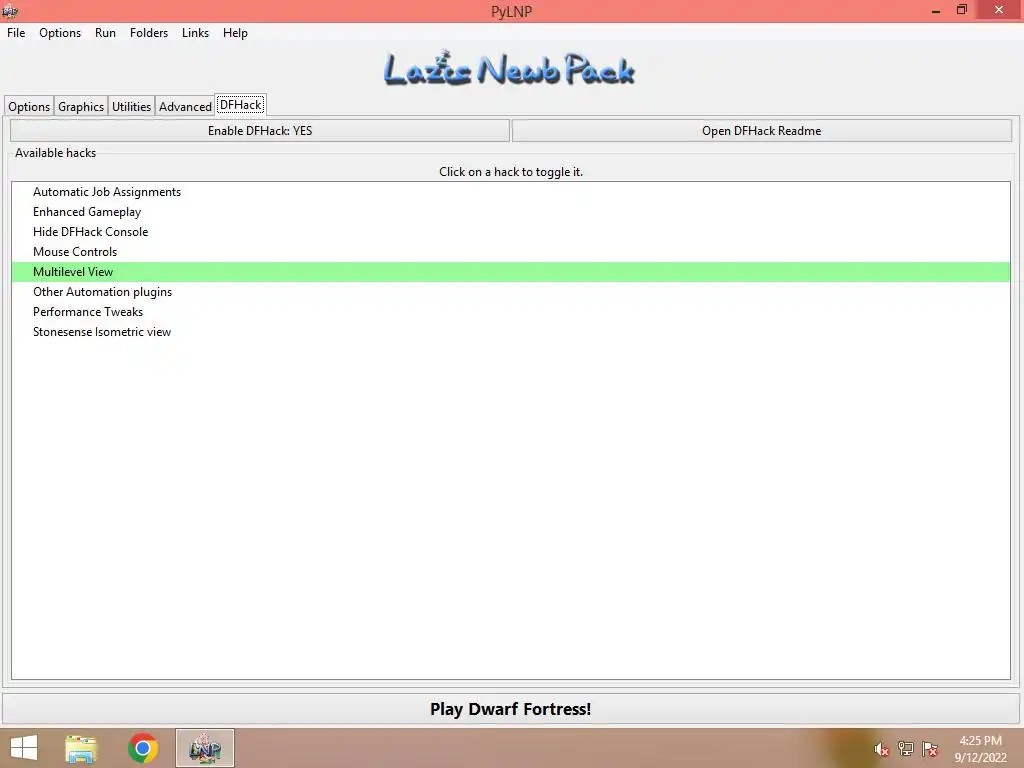Switch to the Utilities tab
This screenshot has height=768, width=1024.
(x=131, y=106)
